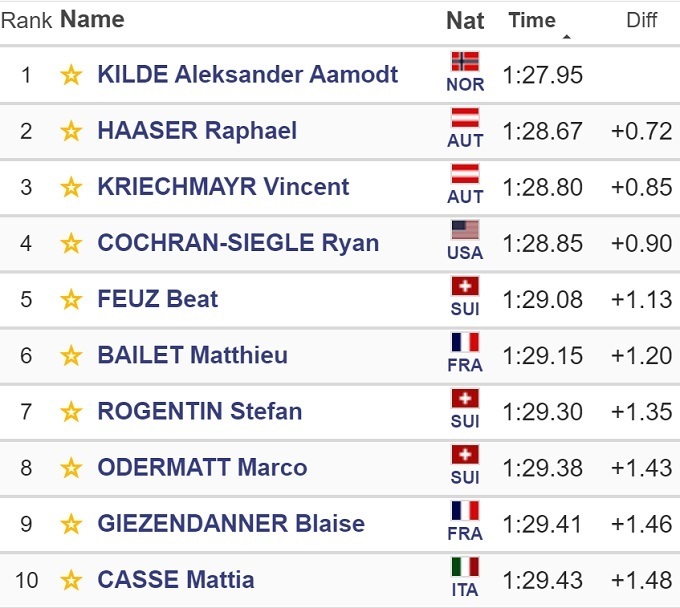The width and height of the screenshot is (680, 608).
Task: Click star icon beside KRIECHMAYR Vincent
Action: 71,187
